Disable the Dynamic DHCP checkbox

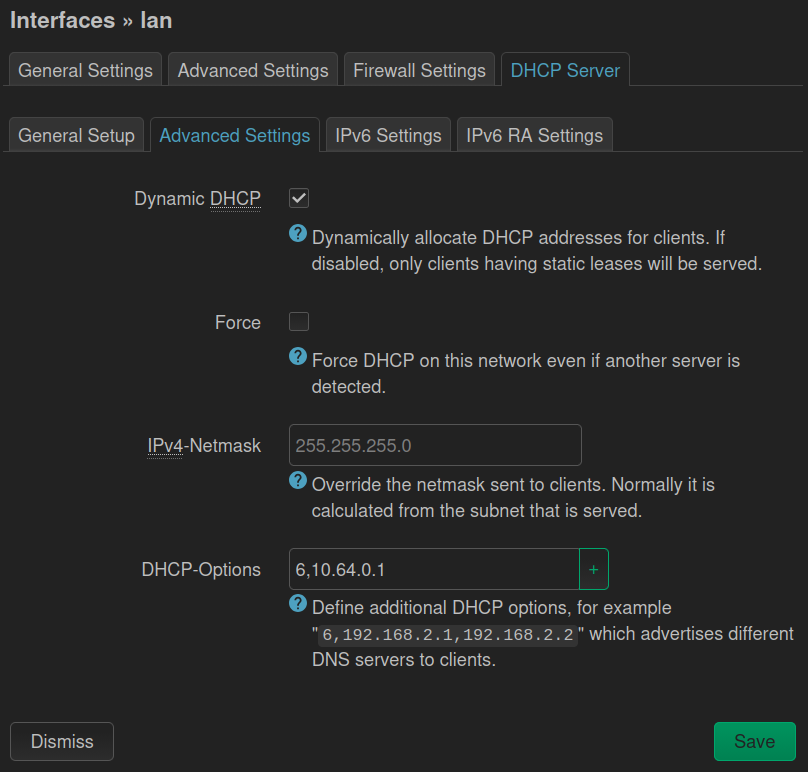coord(299,198)
